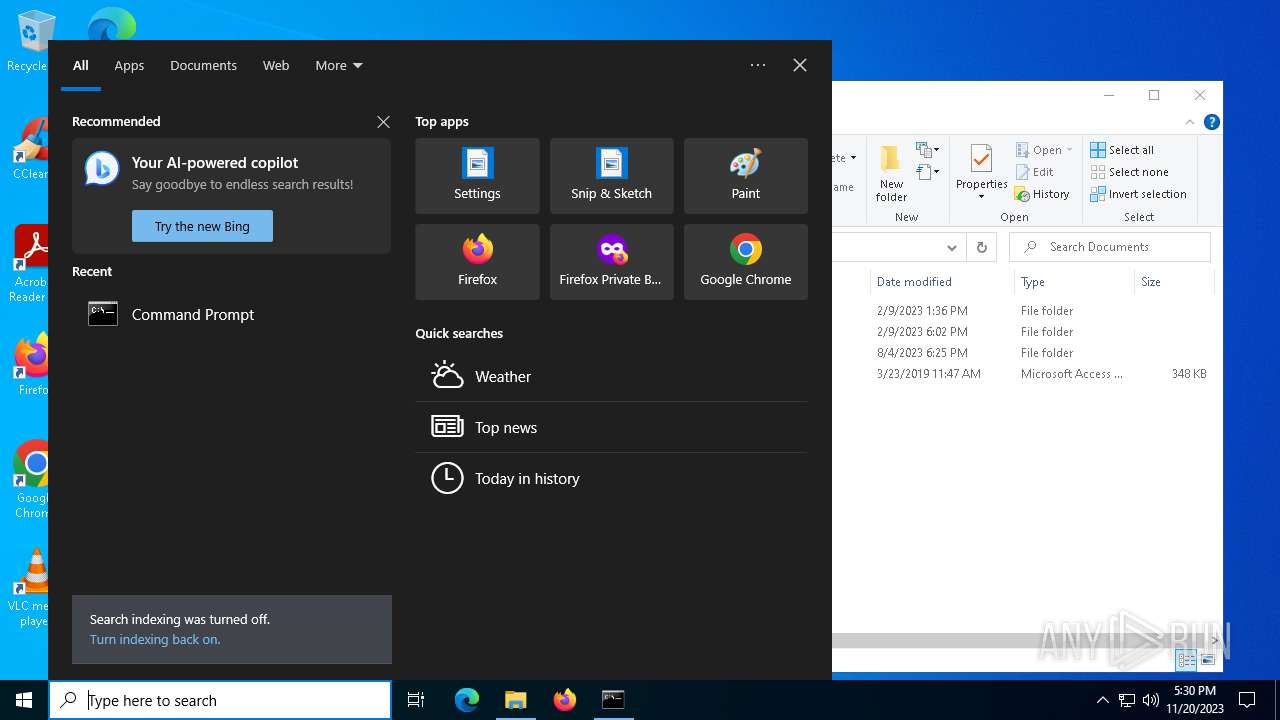Open the address bar history dropdown
The height and width of the screenshot is (720, 1280).
(952, 247)
